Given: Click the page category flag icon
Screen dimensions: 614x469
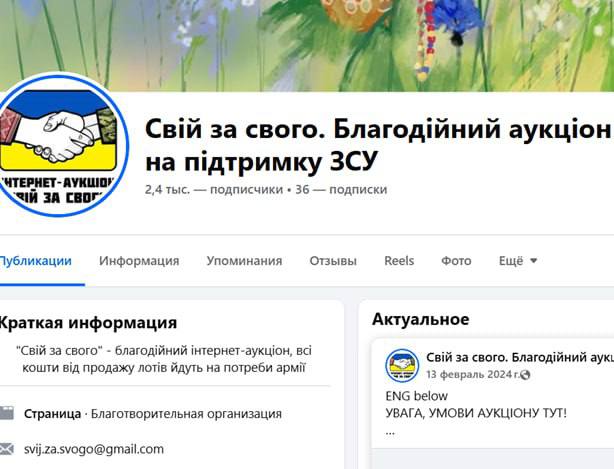Looking at the screenshot, I should (7, 413).
